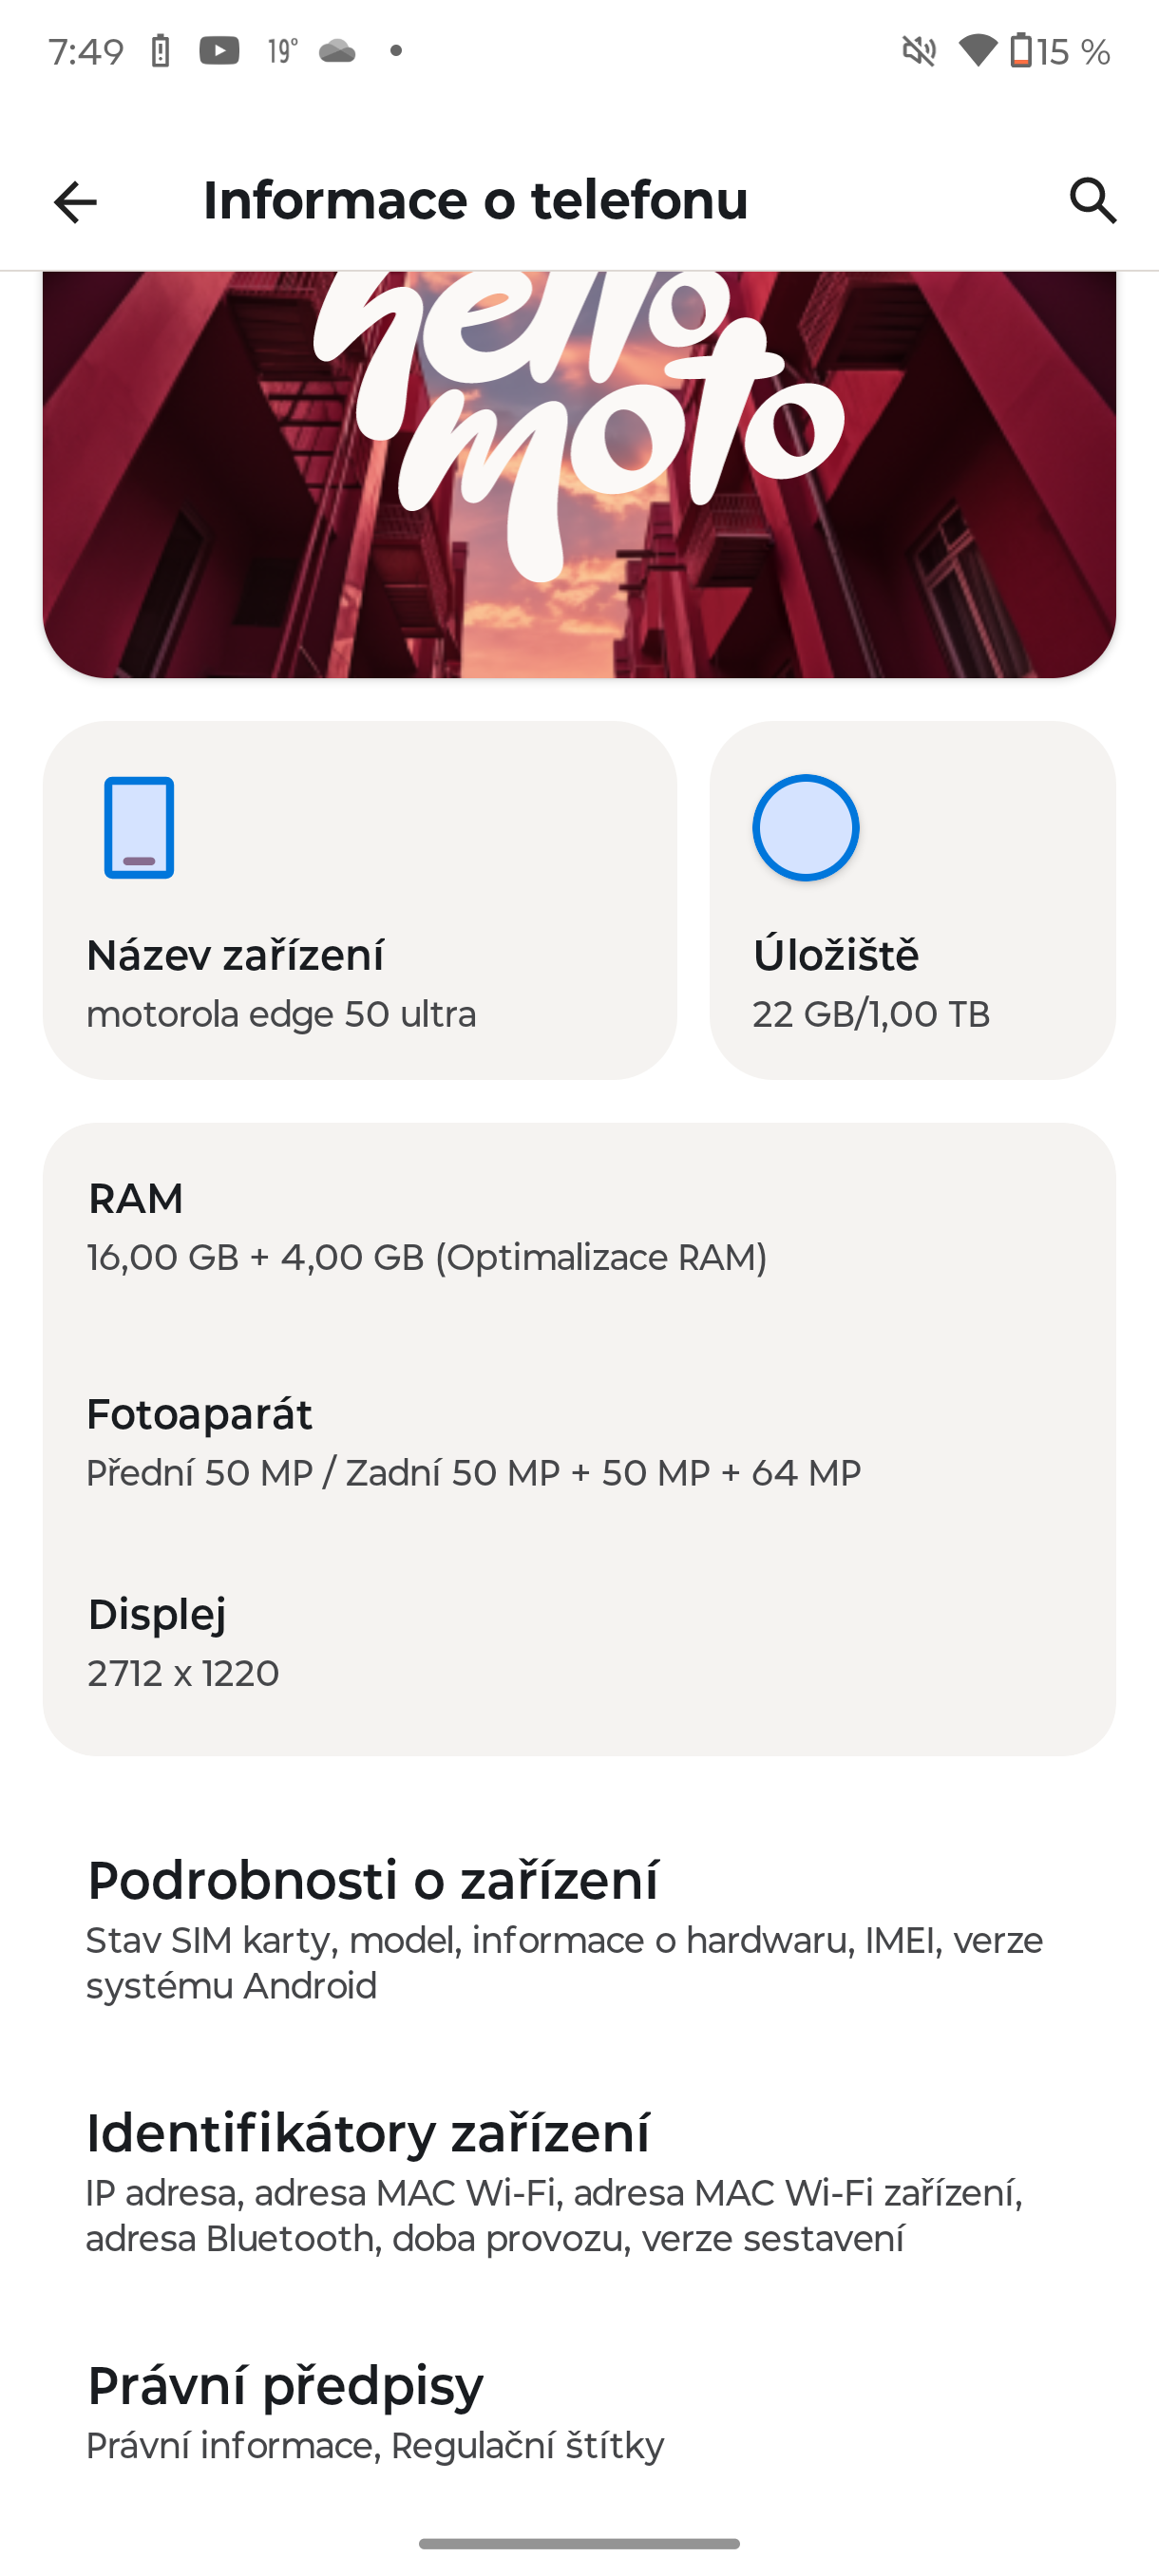This screenshot has width=1159, height=2576.
Task: Tap the Wi-Fi status icon
Action: (977, 50)
